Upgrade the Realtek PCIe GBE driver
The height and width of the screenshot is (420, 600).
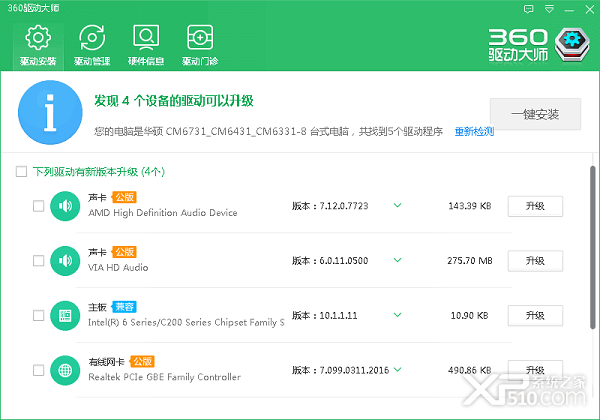click(535, 370)
